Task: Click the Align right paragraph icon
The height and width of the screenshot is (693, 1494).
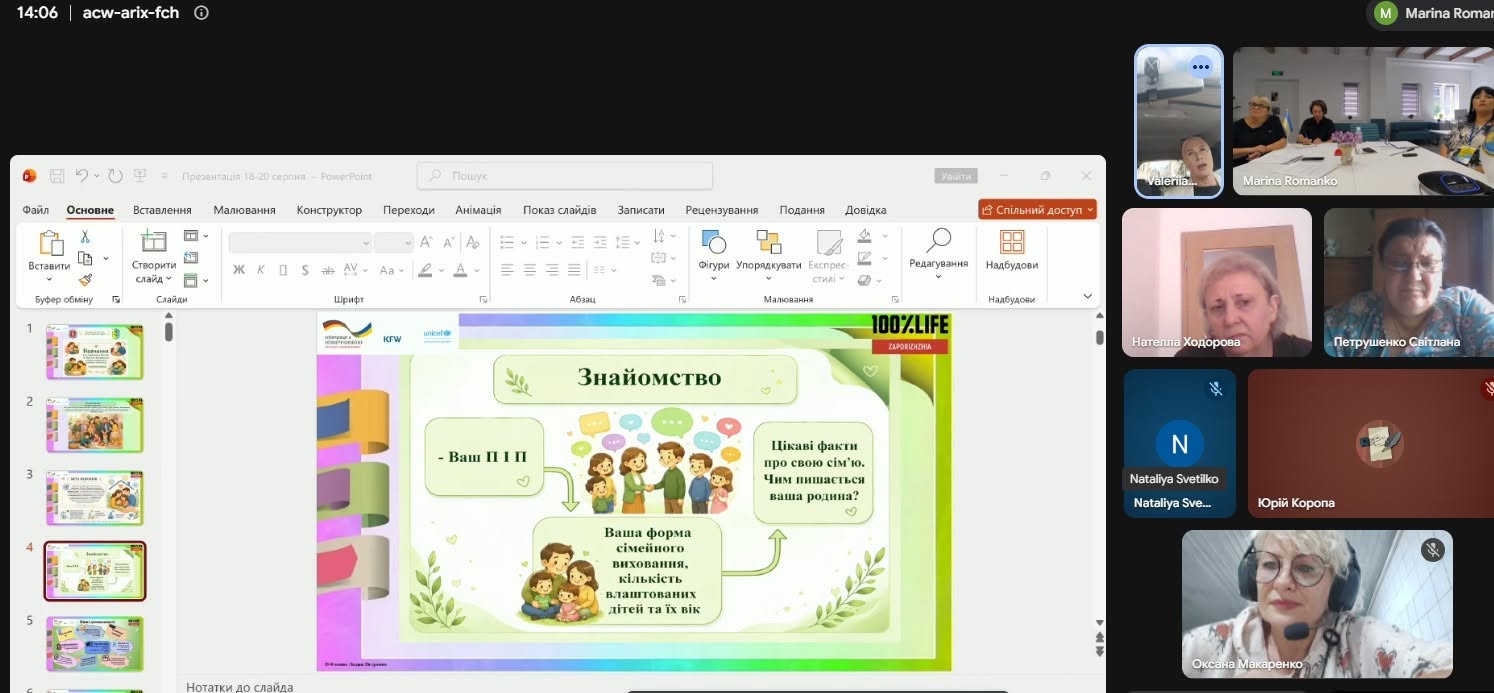Action: (552, 270)
